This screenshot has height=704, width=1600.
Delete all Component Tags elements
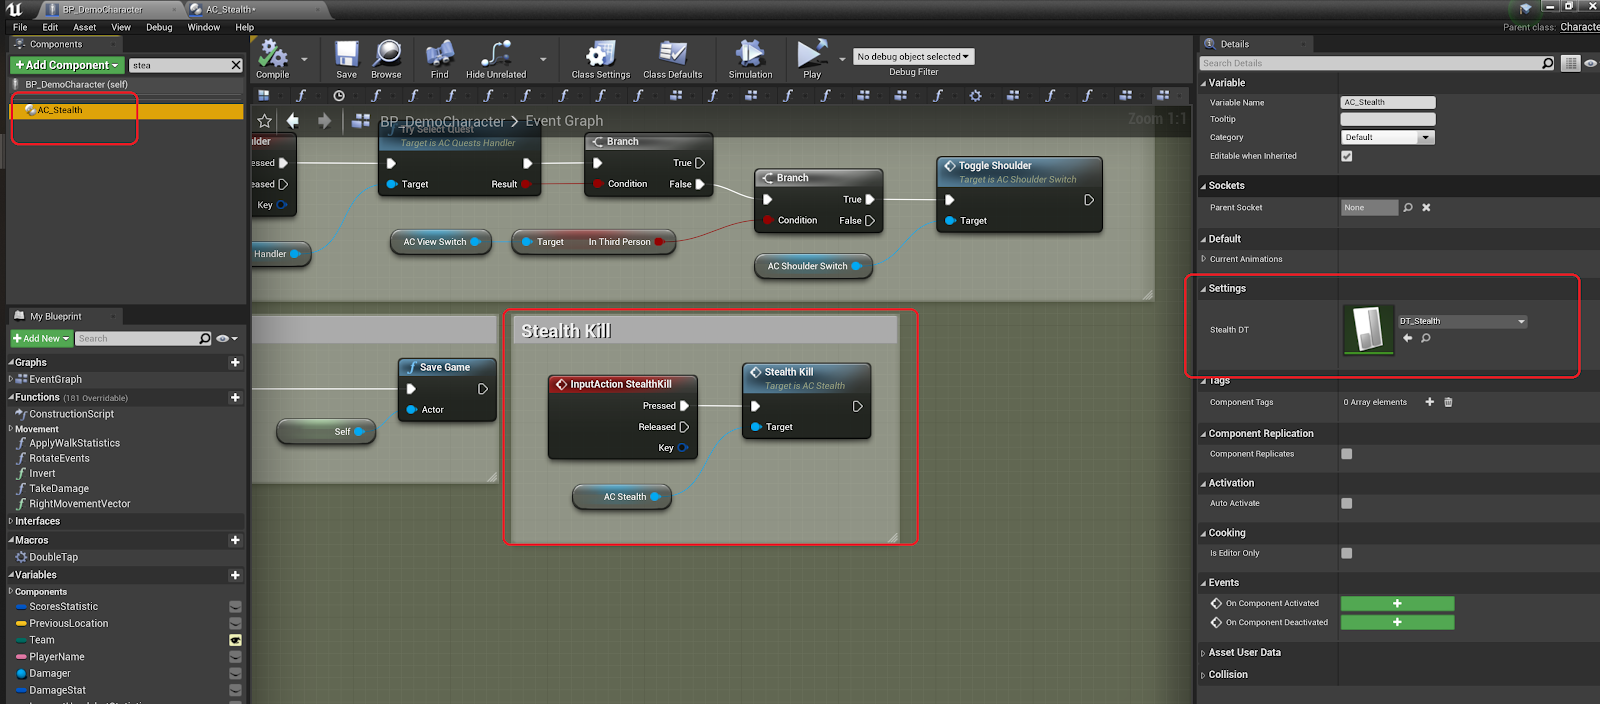[1448, 402]
